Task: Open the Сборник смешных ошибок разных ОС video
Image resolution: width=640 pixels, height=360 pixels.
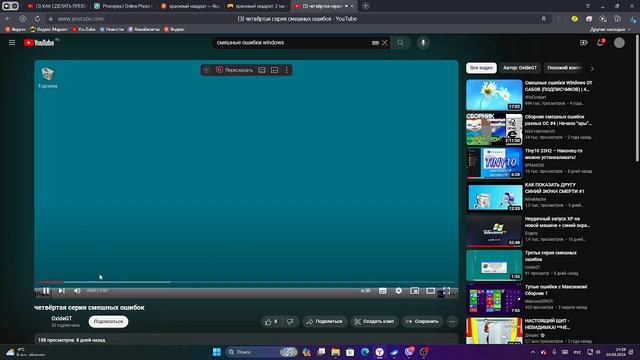Action: [494, 129]
